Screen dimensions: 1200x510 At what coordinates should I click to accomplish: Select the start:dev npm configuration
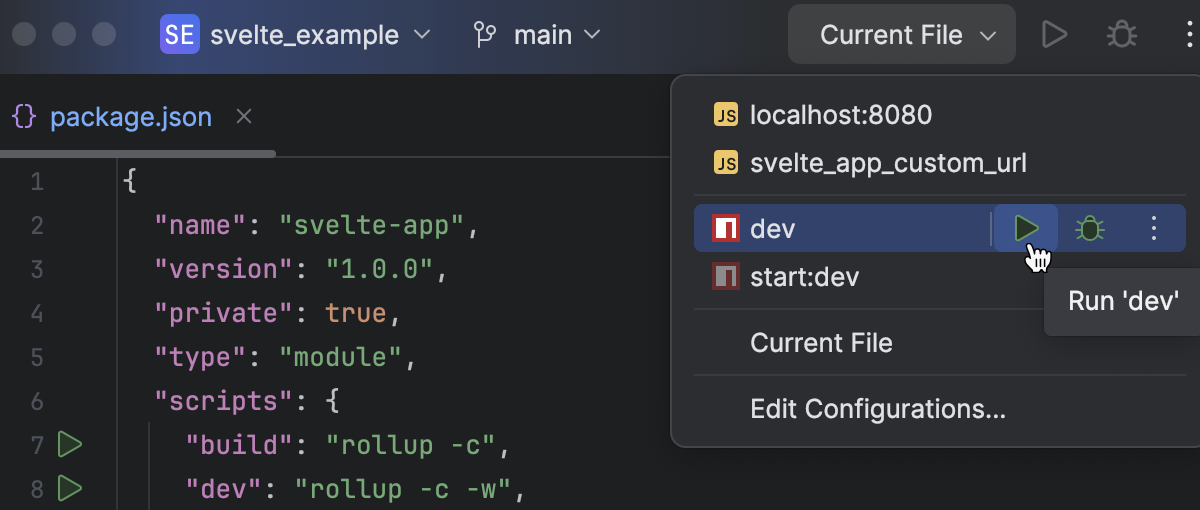coord(804,277)
